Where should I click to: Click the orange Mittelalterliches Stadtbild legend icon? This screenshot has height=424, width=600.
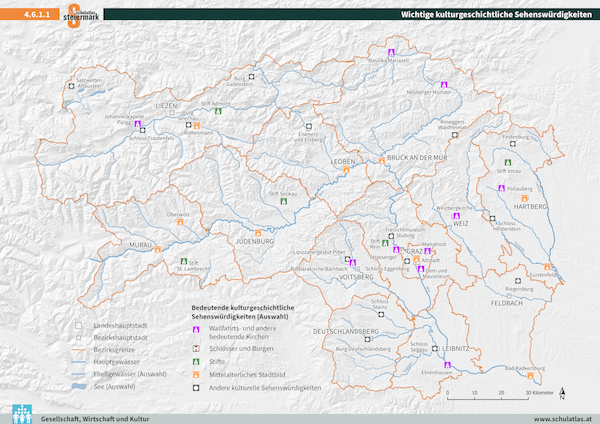196,375
